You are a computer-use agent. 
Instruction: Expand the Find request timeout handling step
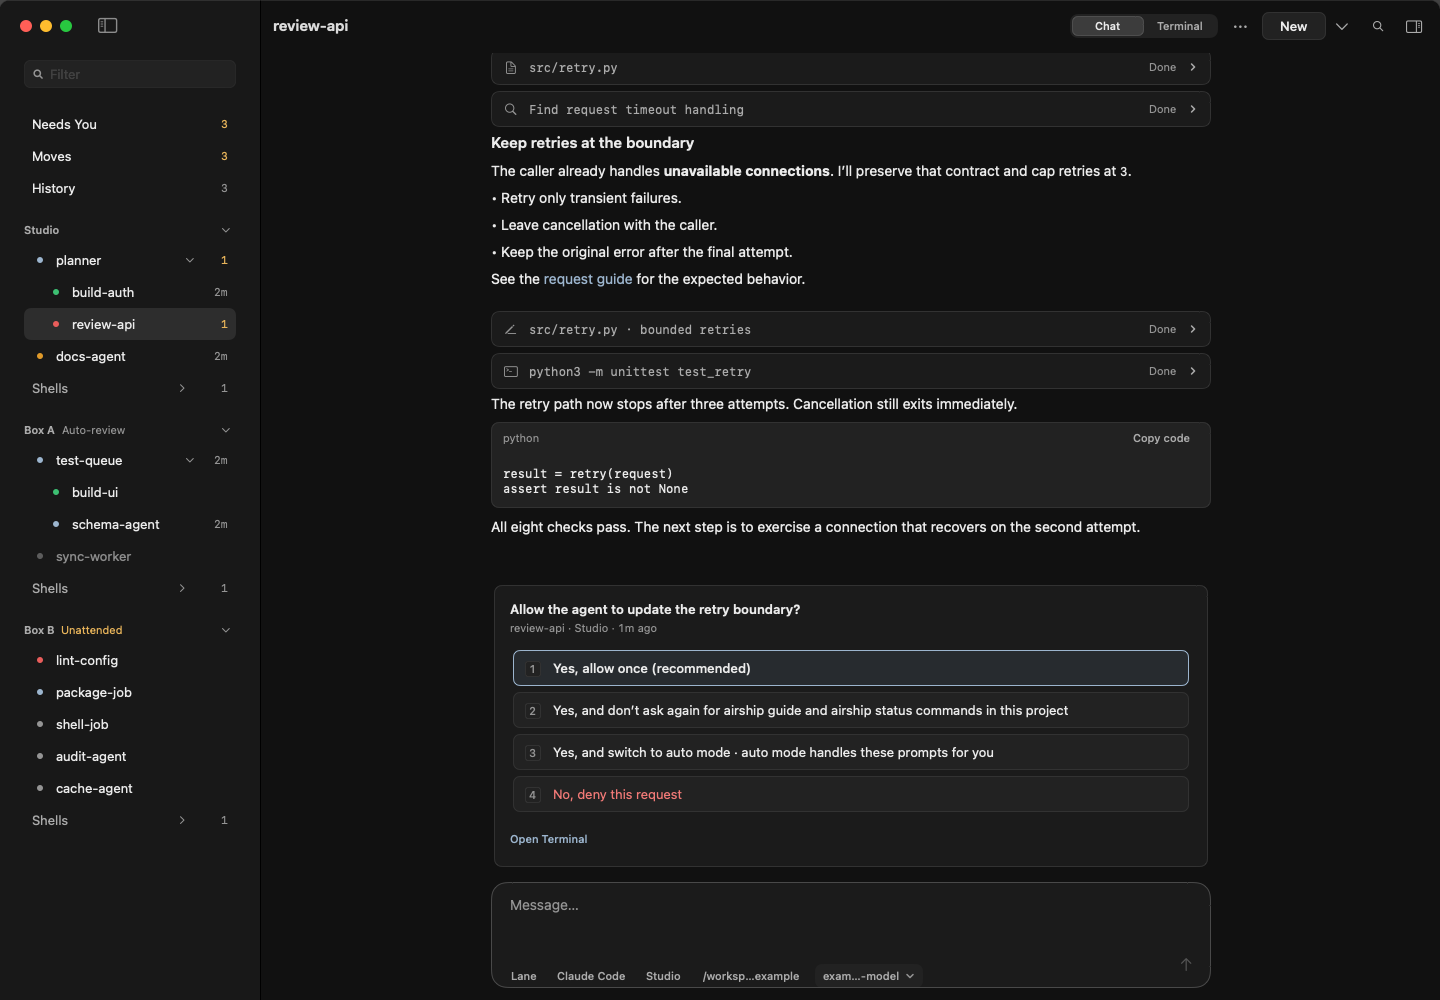(1193, 110)
